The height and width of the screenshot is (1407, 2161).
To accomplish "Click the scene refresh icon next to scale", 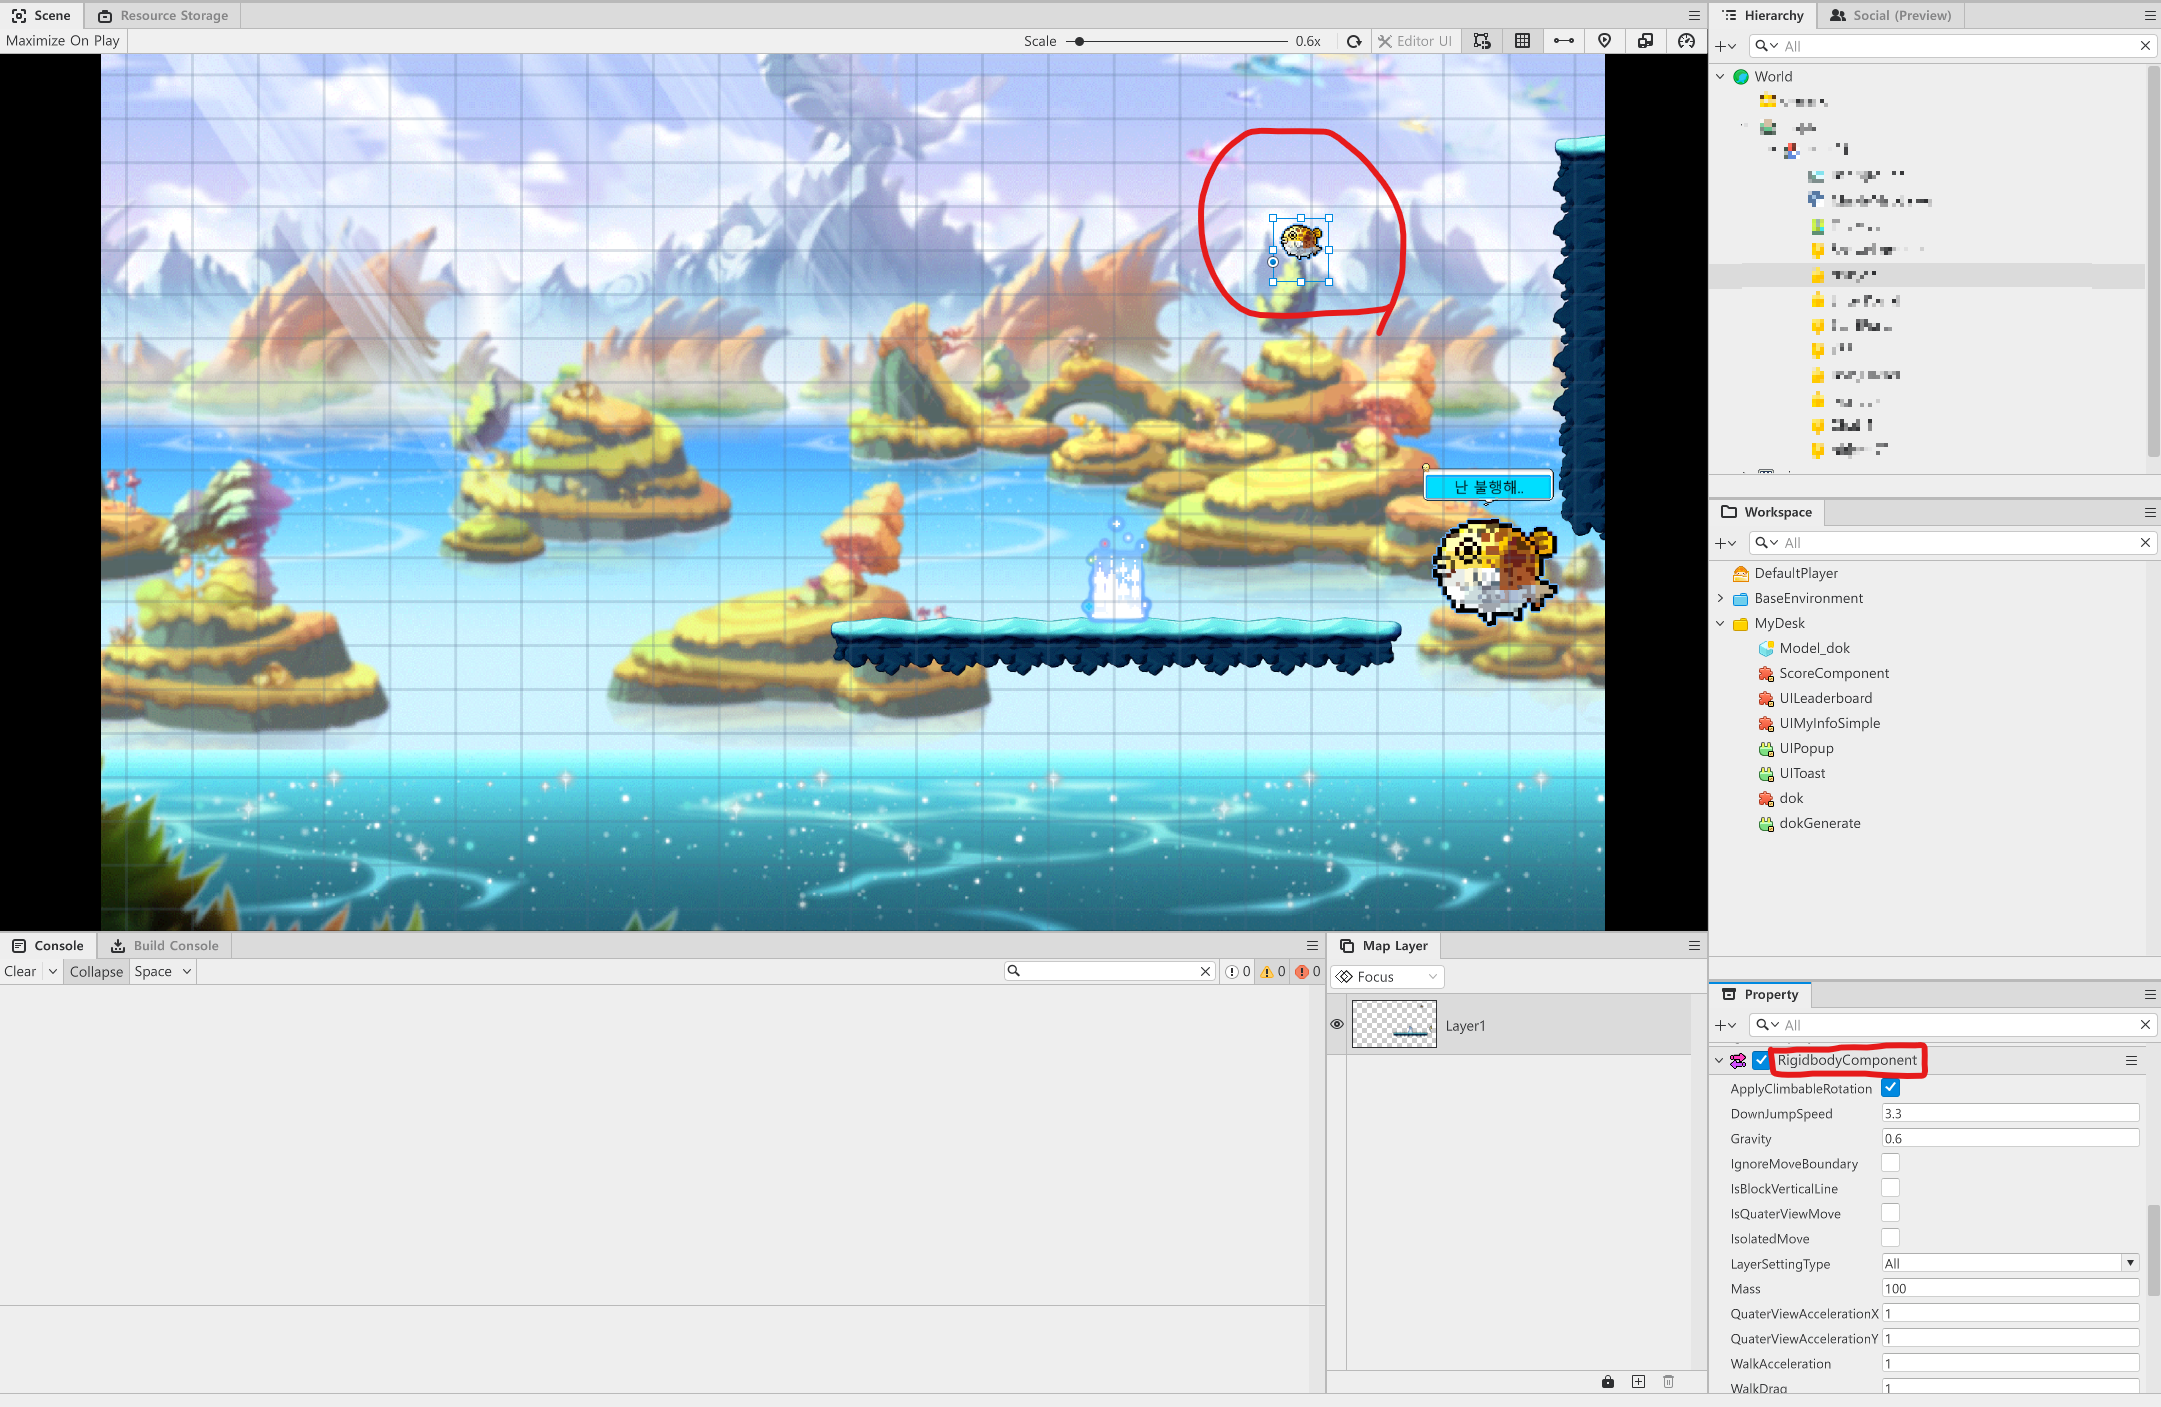I will pos(1354,41).
